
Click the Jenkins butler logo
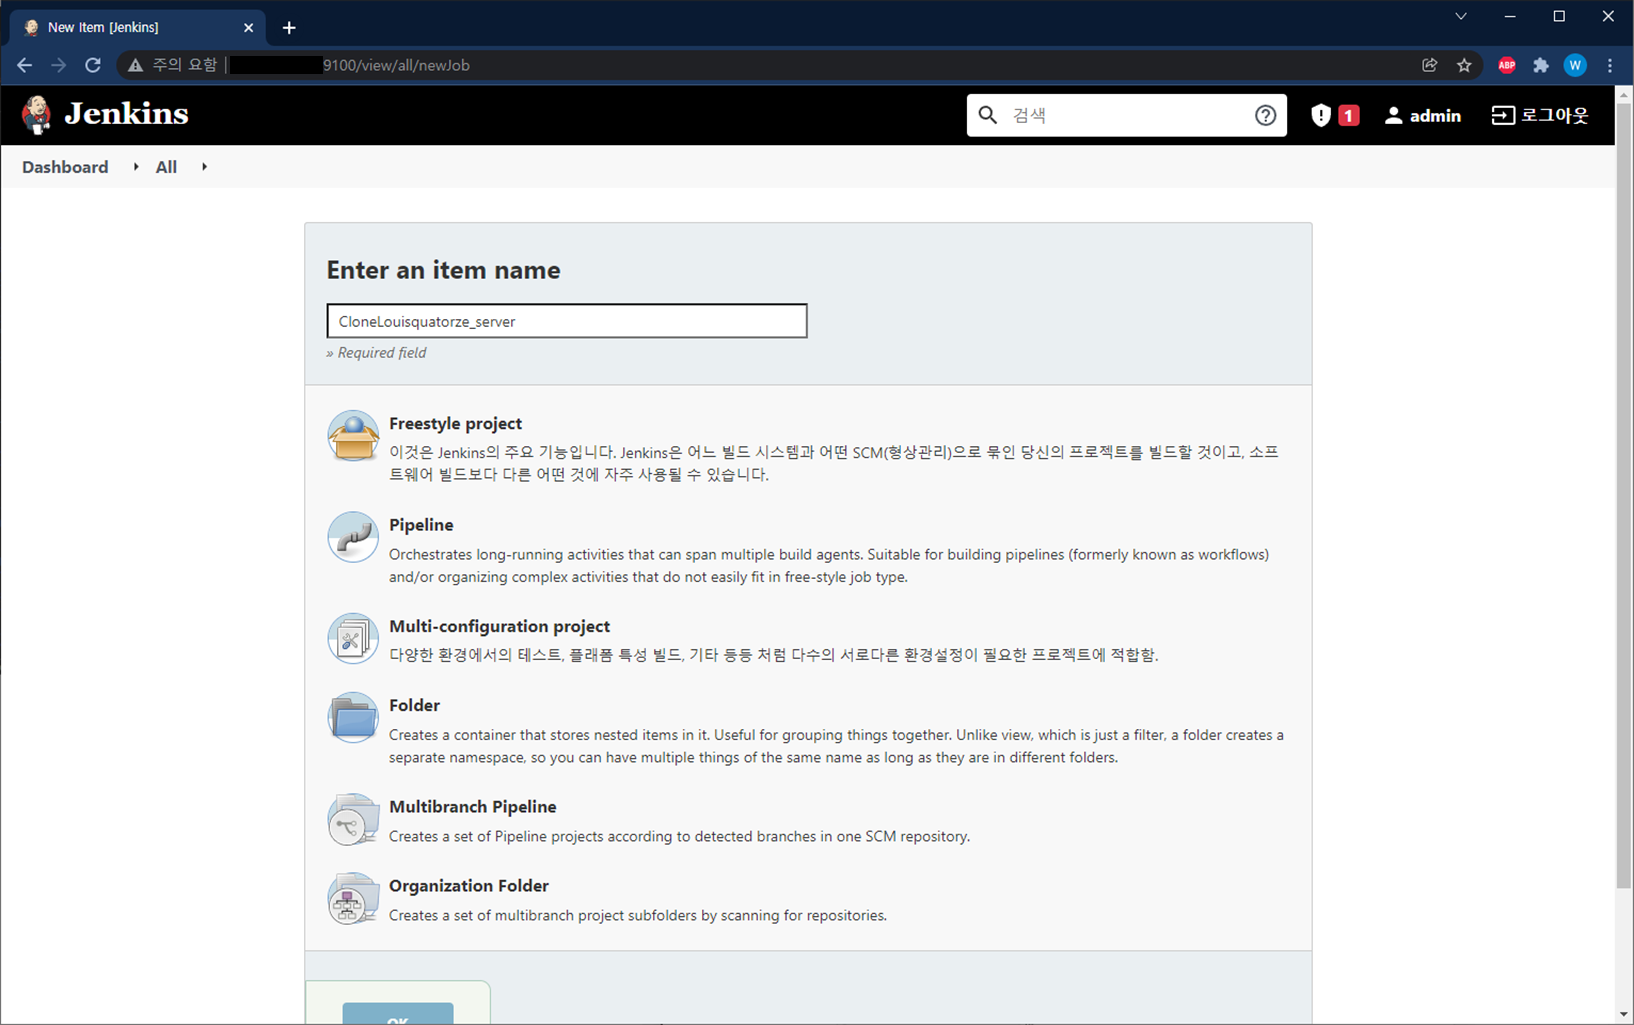[x=37, y=115]
